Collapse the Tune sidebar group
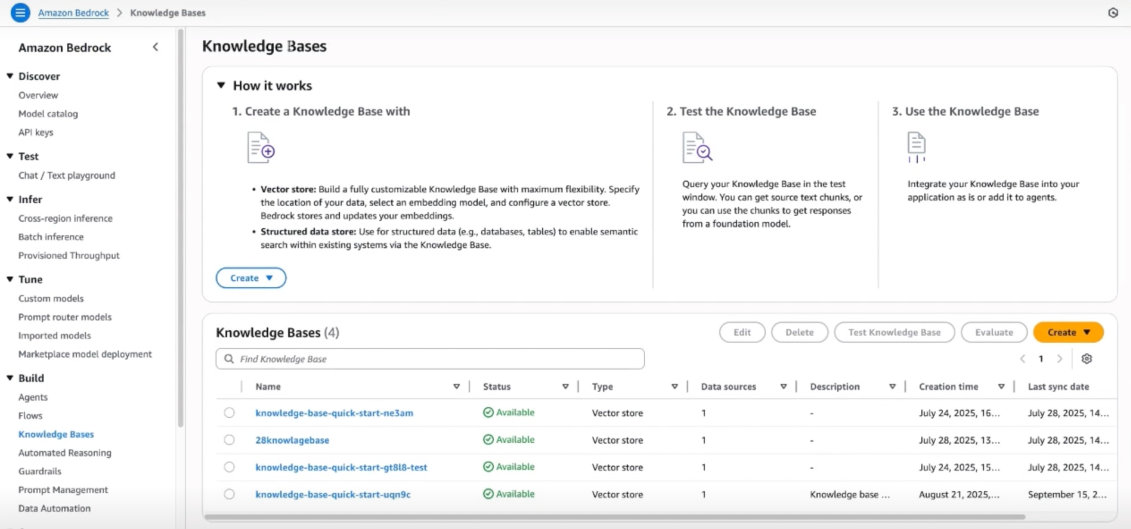 click(10, 279)
